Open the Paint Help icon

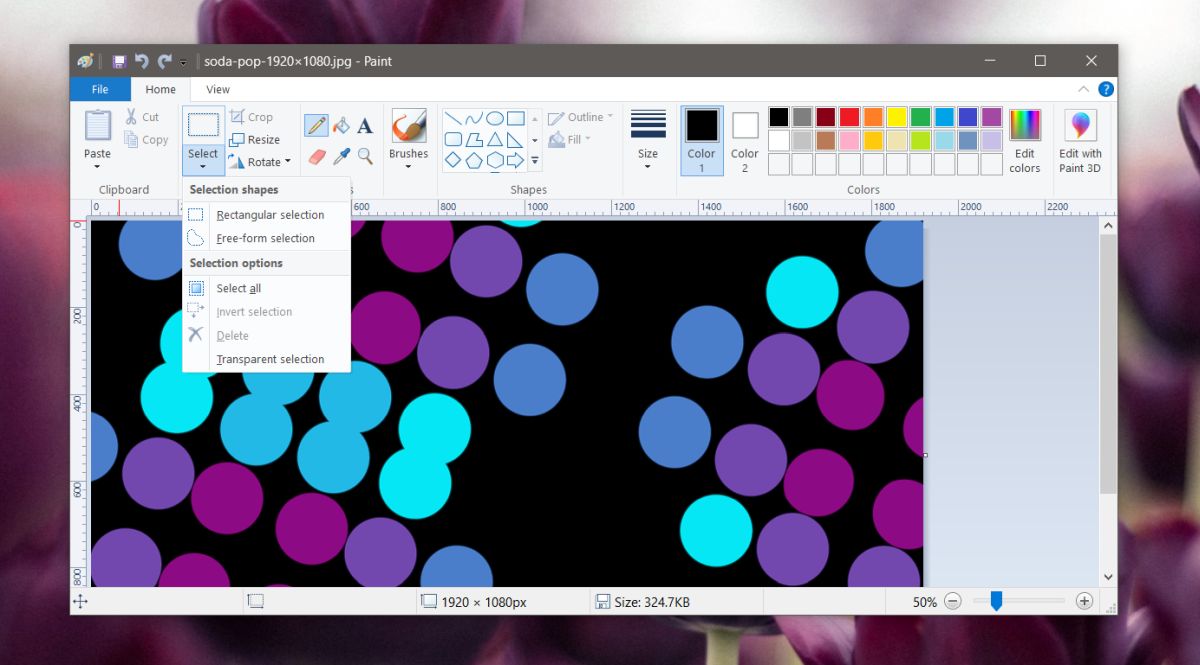click(1106, 89)
